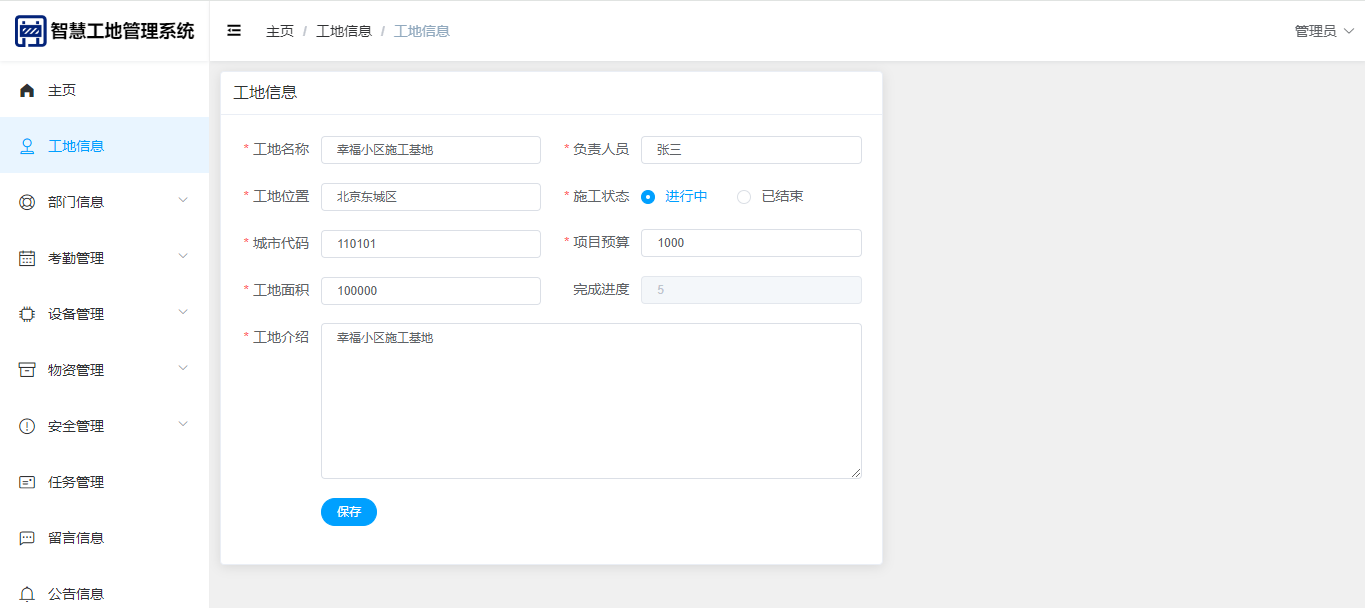Click the 保存 button
The height and width of the screenshot is (608, 1365).
[x=349, y=512]
